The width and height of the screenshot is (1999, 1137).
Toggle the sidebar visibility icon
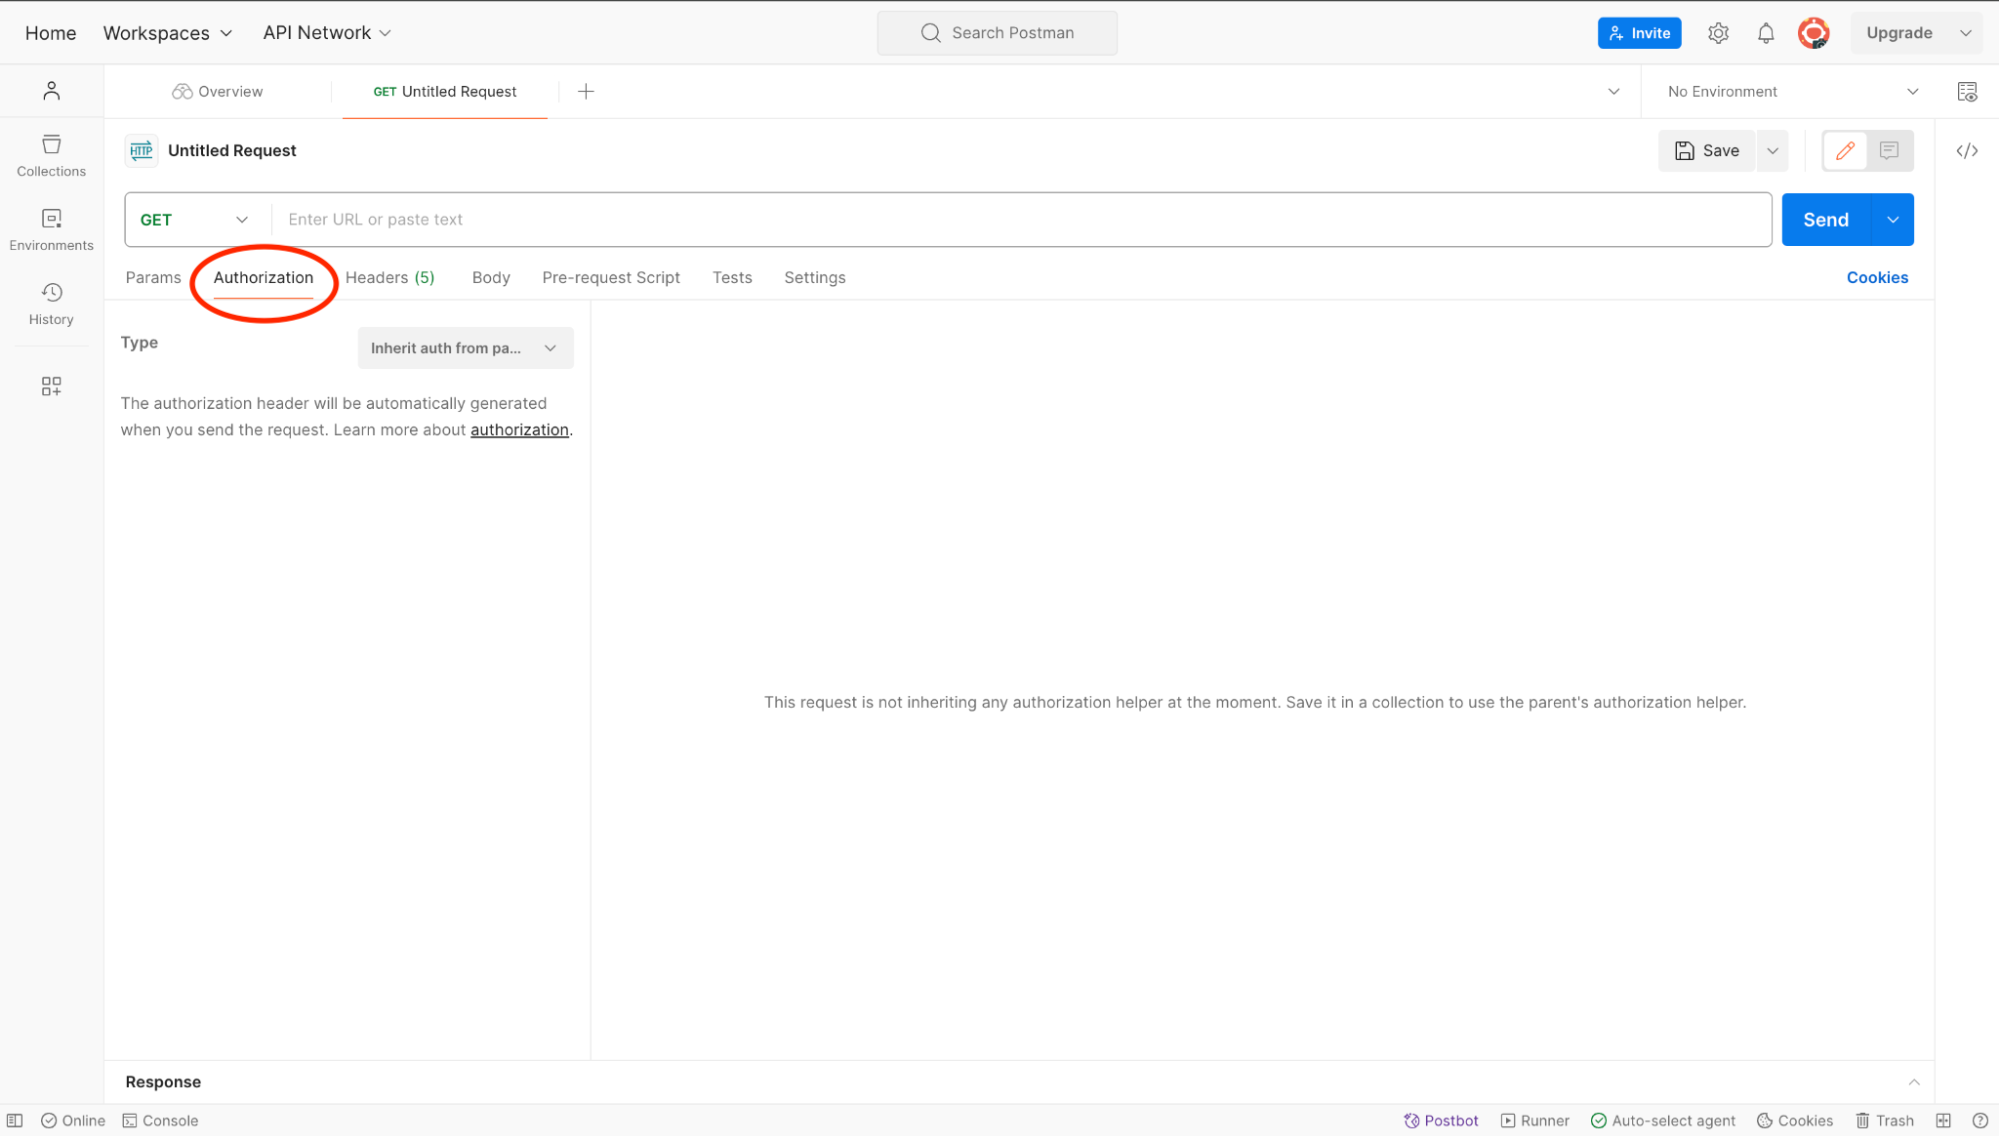(x=15, y=1120)
